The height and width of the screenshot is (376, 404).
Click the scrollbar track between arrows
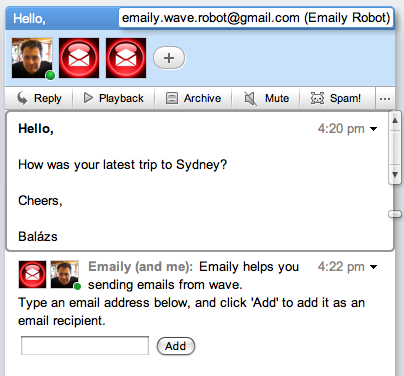395,148
